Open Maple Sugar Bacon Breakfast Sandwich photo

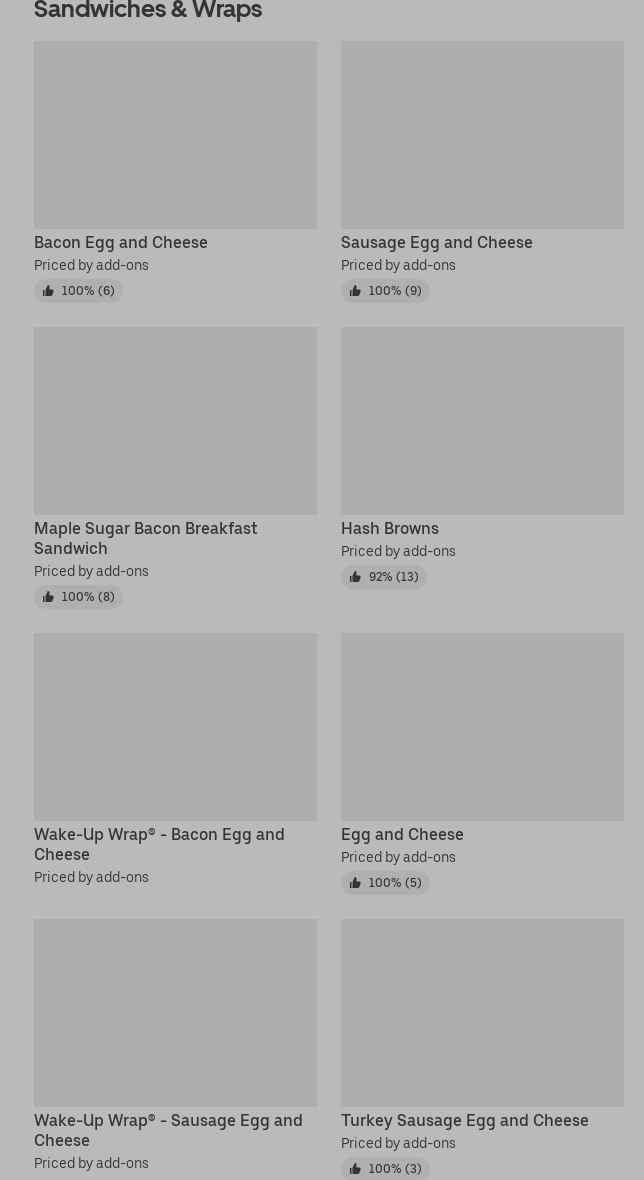[x=175, y=421]
